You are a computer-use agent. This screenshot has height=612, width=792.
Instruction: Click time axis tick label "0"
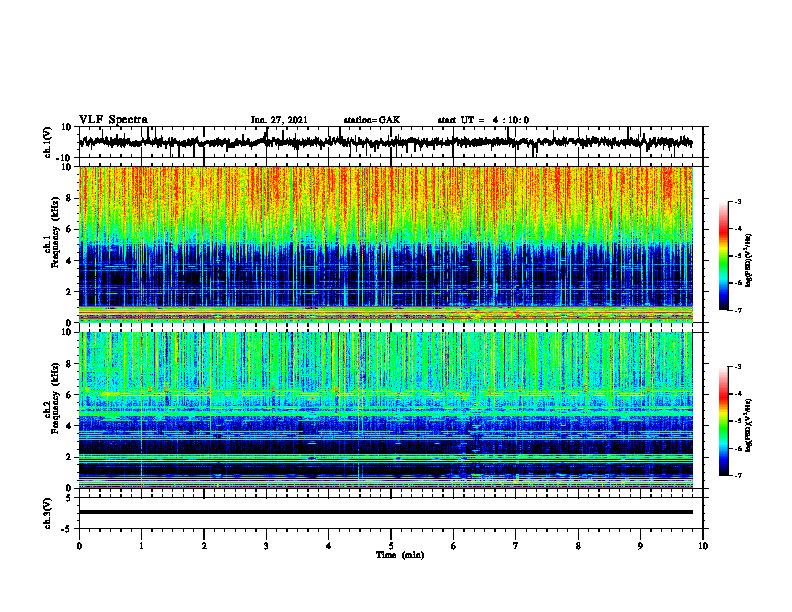(x=79, y=546)
